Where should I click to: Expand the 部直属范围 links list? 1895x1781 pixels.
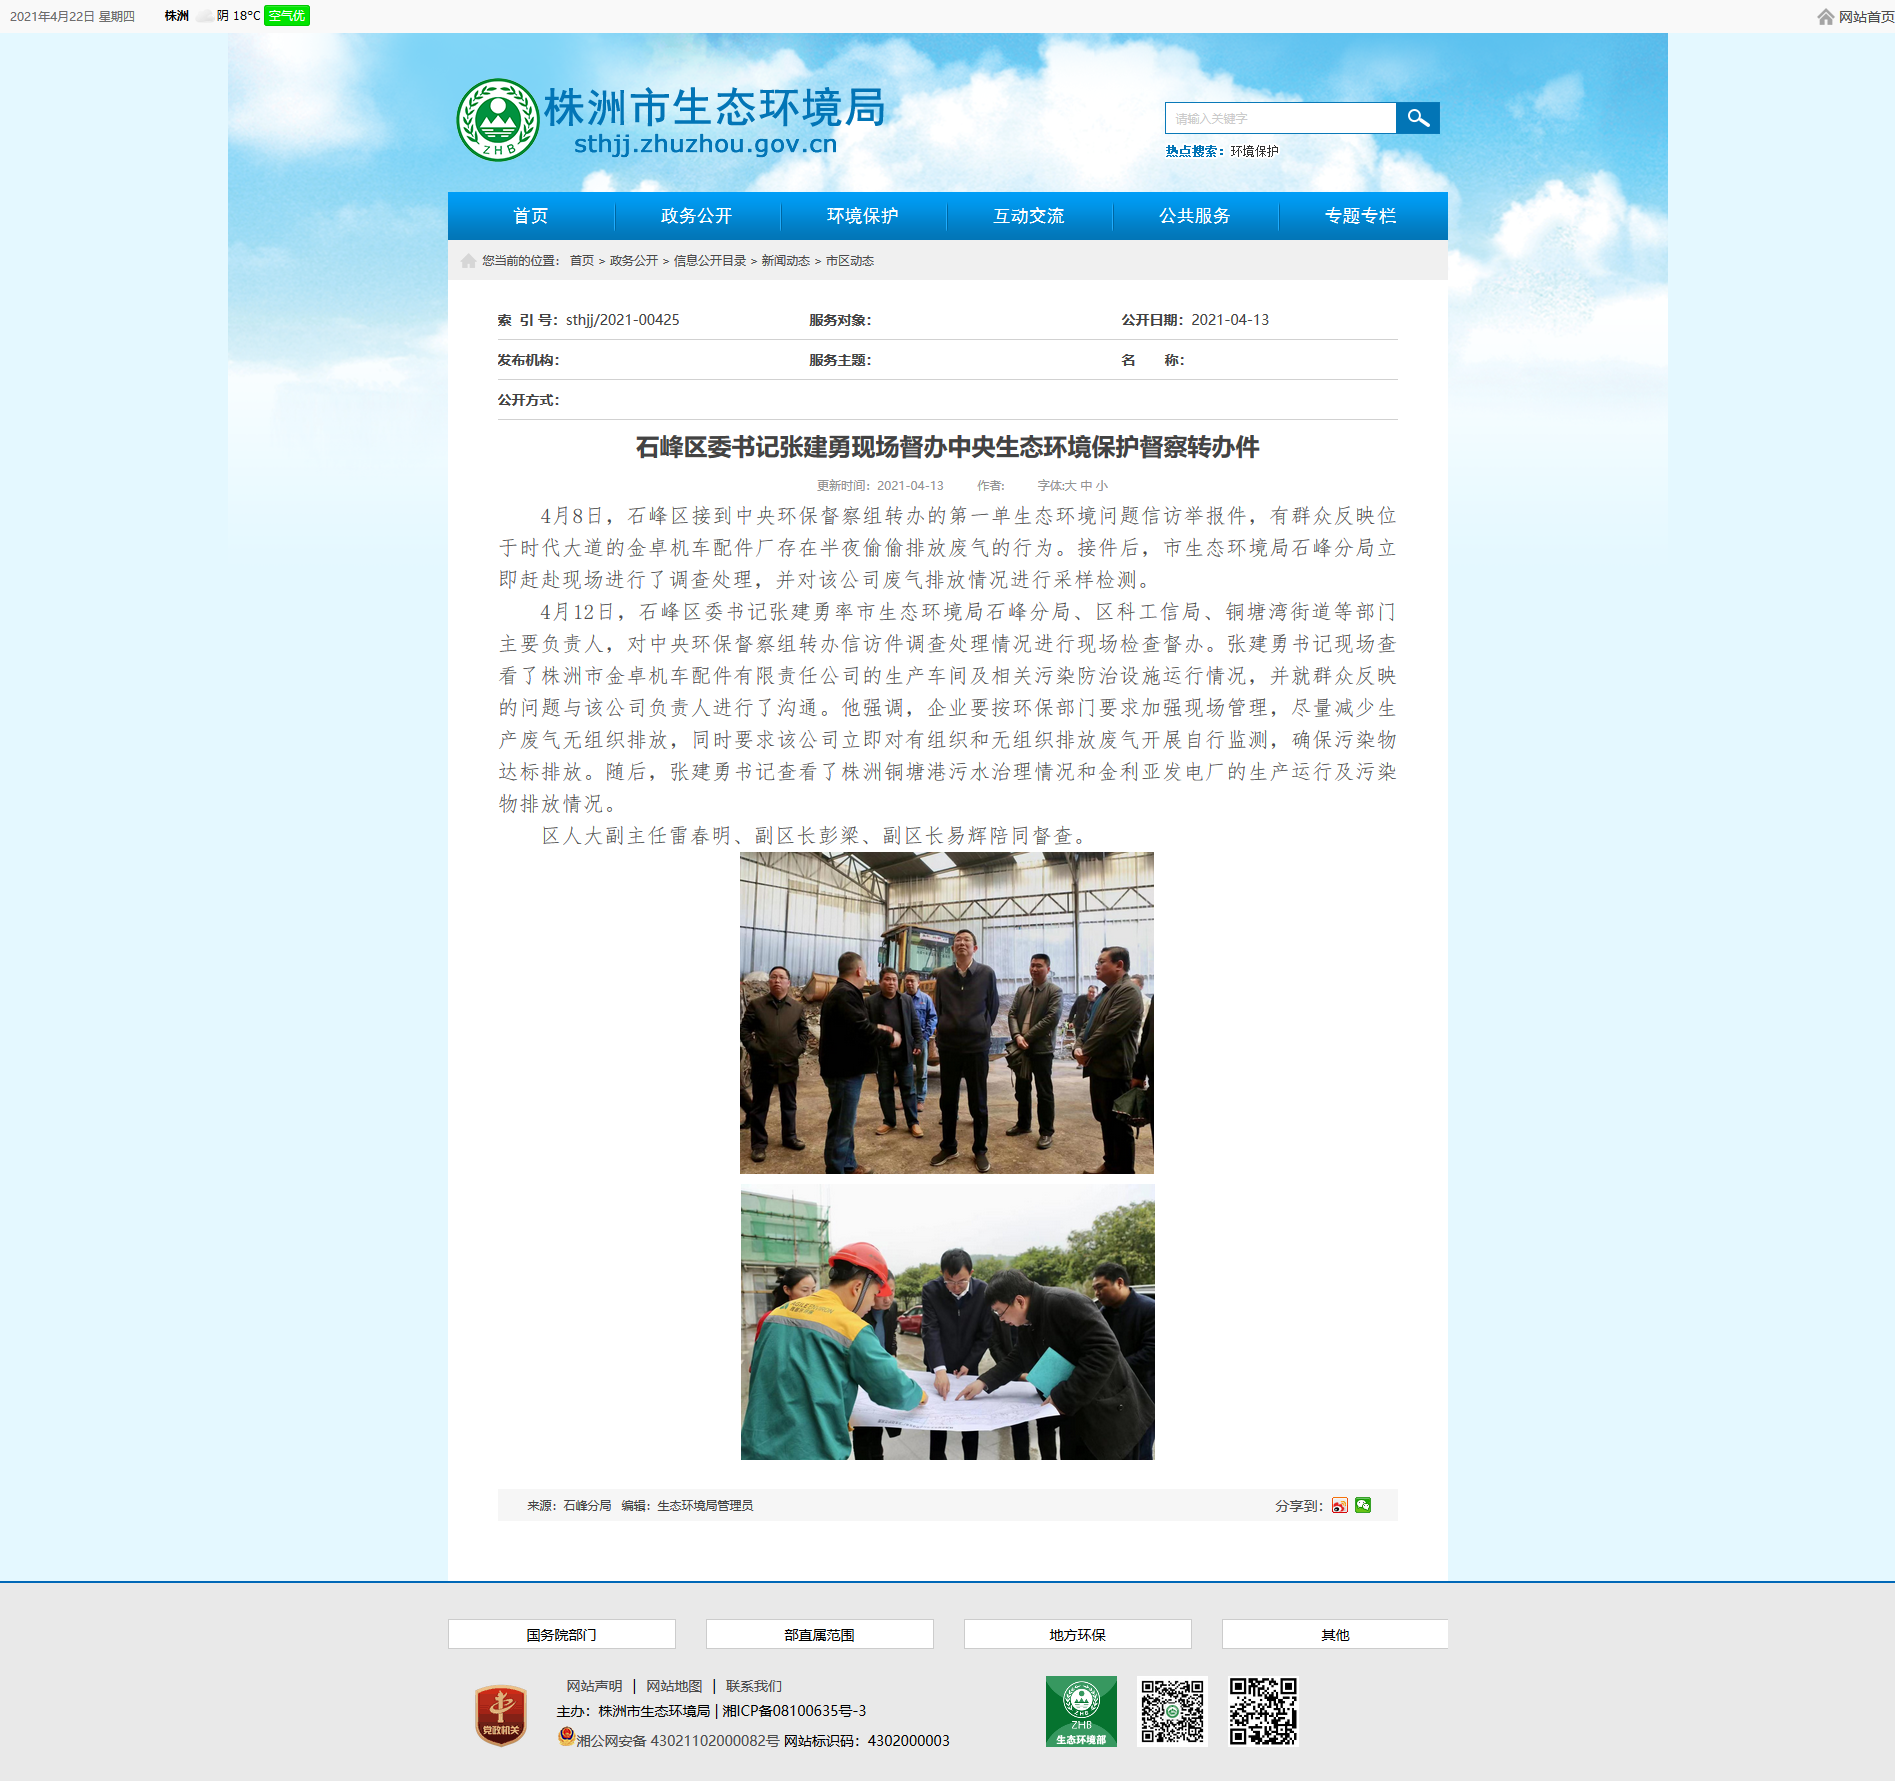tap(820, 1634)
